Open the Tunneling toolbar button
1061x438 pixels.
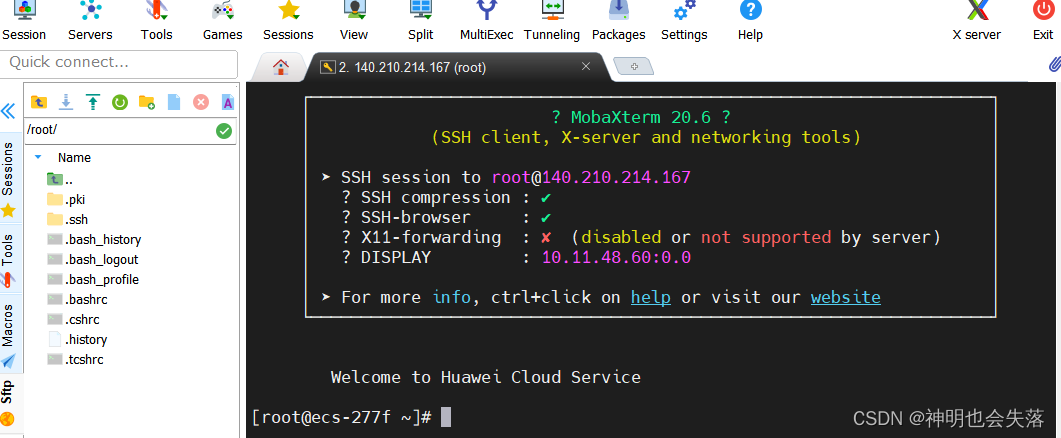click(x=552, y=22)
